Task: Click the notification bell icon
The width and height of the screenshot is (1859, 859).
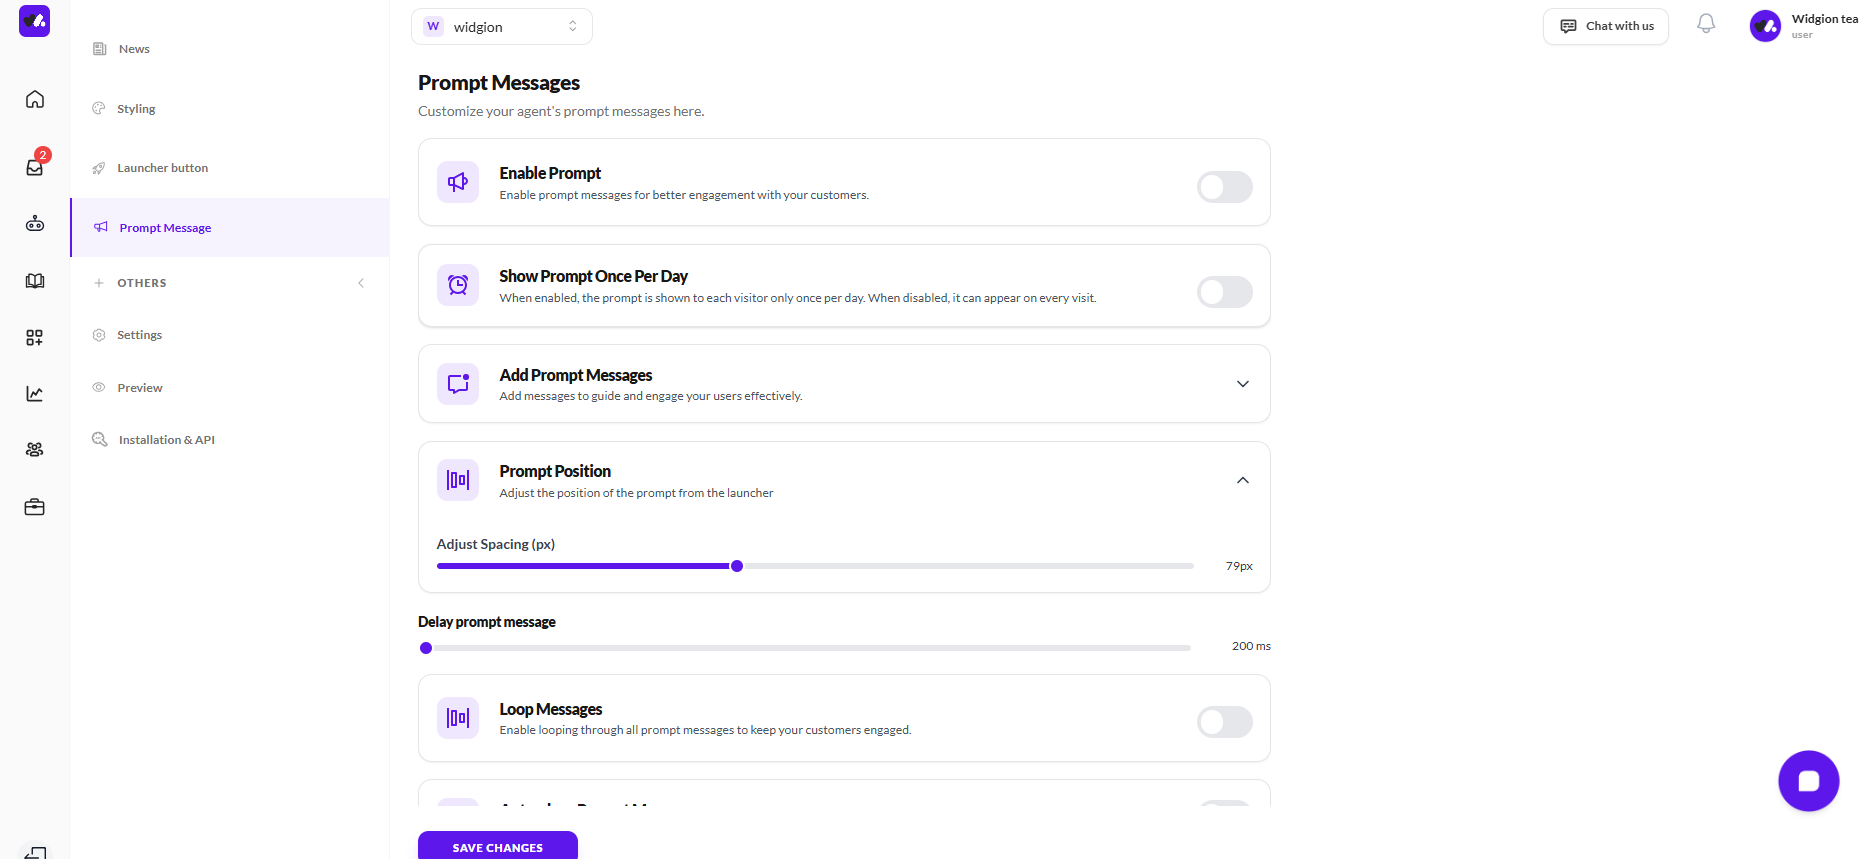Action: [x=1706, y=24]
